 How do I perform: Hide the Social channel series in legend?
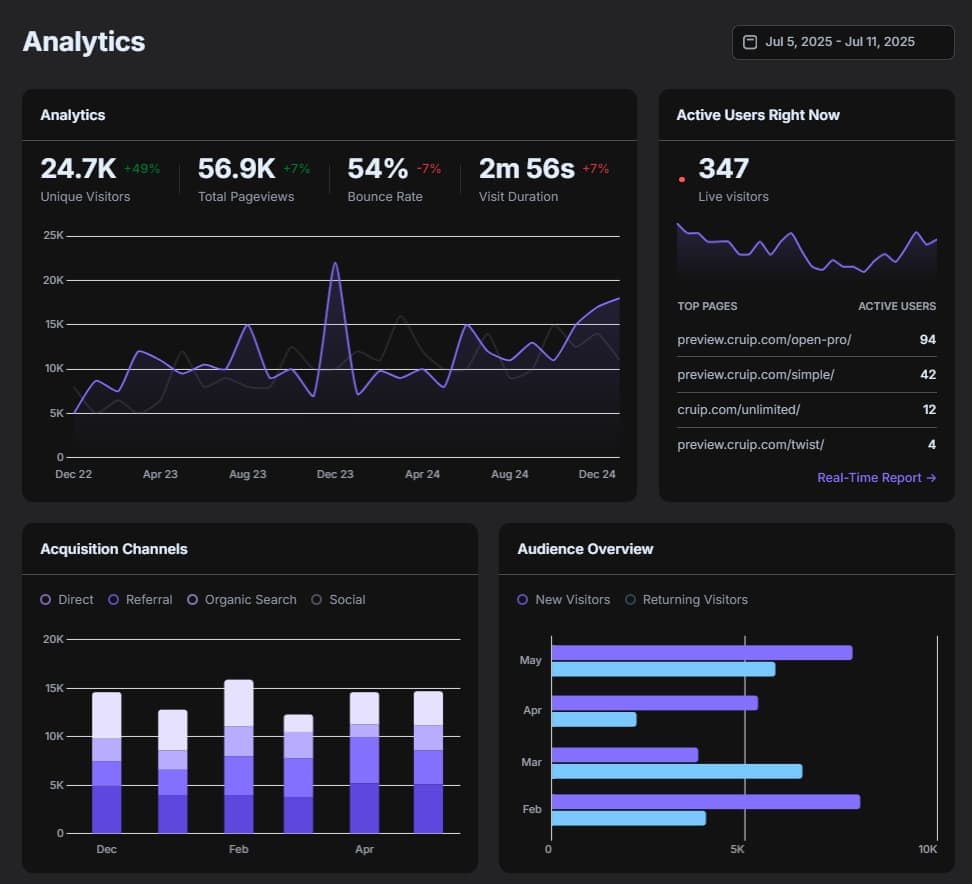[x=338, y=600]
